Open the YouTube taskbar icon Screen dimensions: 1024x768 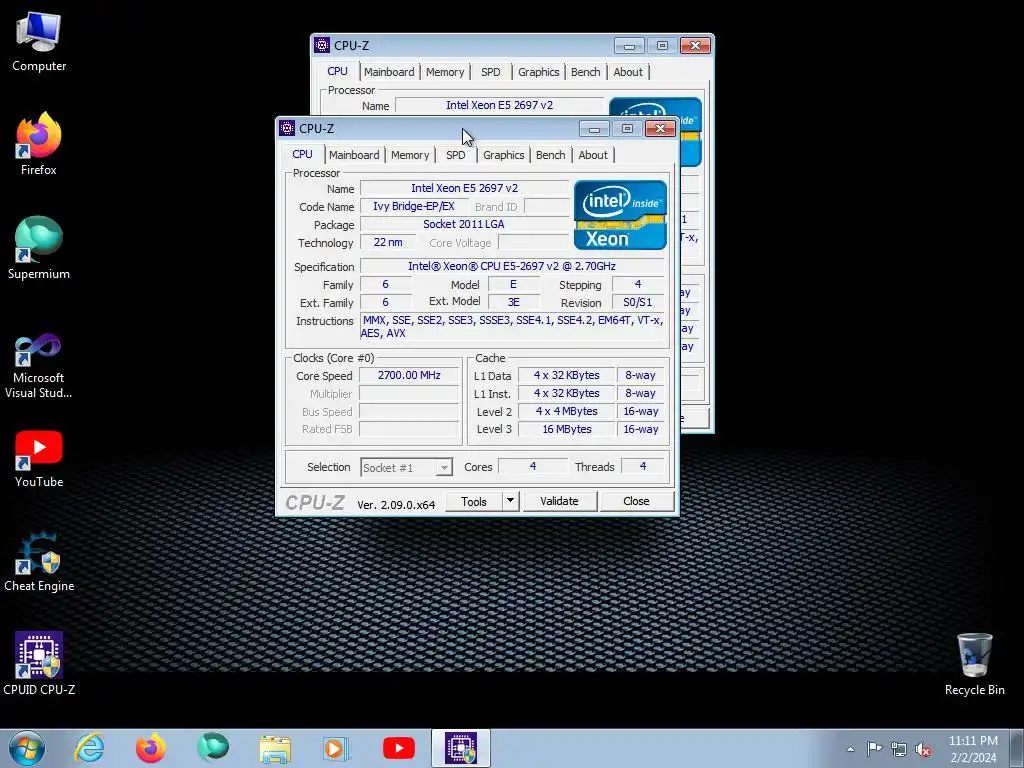point(399,748)
